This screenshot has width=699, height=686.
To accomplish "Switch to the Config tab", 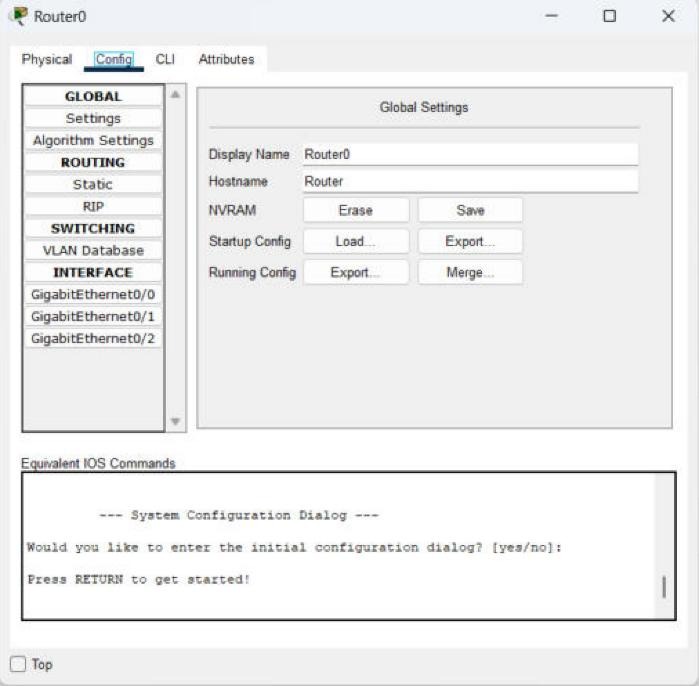I will pos(114,59).
